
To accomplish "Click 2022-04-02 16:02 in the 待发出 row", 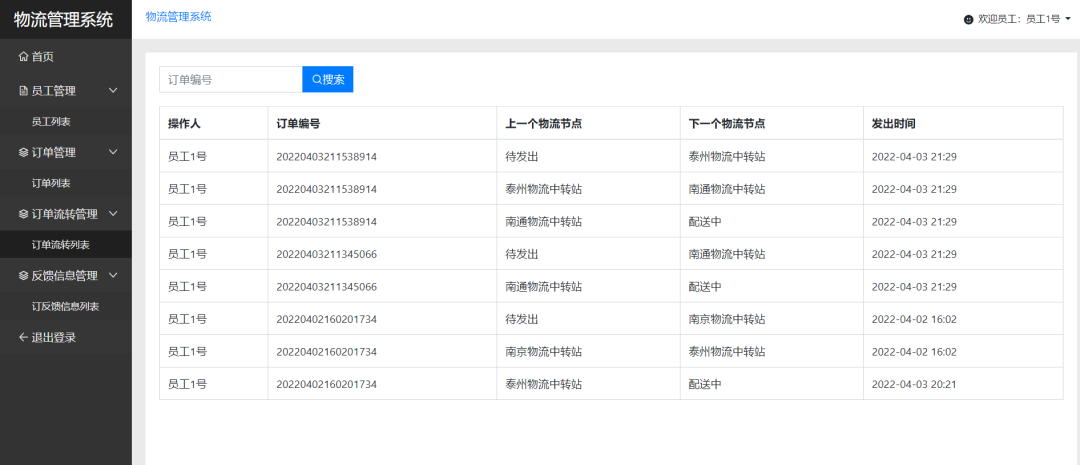I will tap(914, 319).
